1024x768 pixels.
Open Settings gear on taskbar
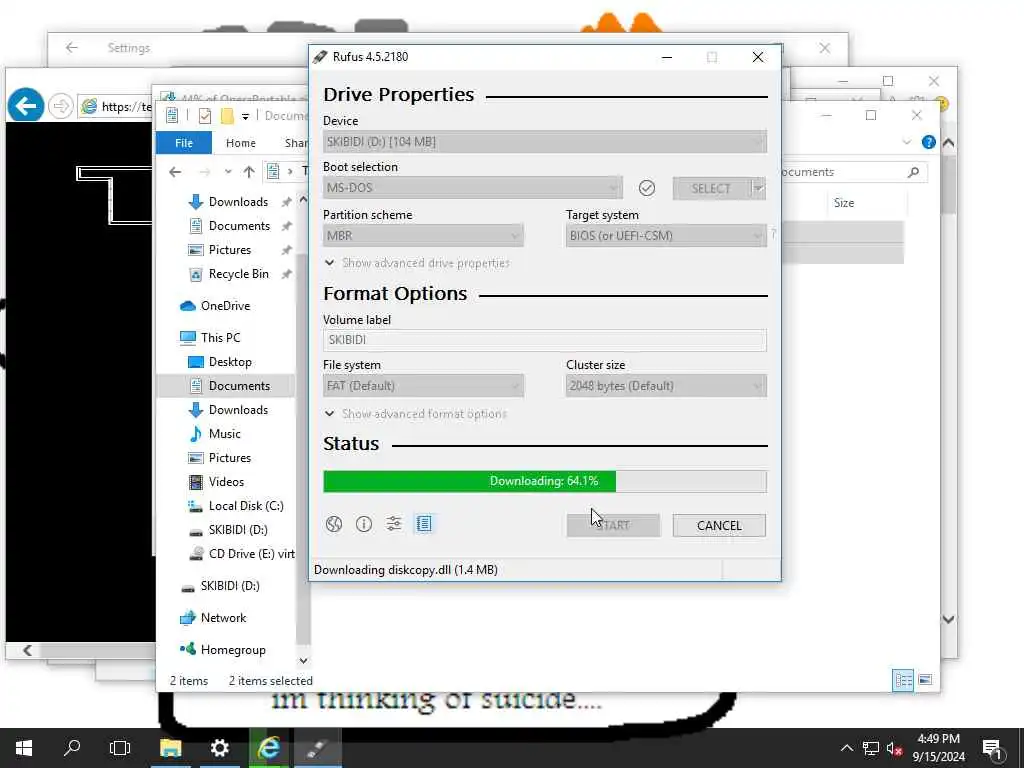click(x=219, y=748)
